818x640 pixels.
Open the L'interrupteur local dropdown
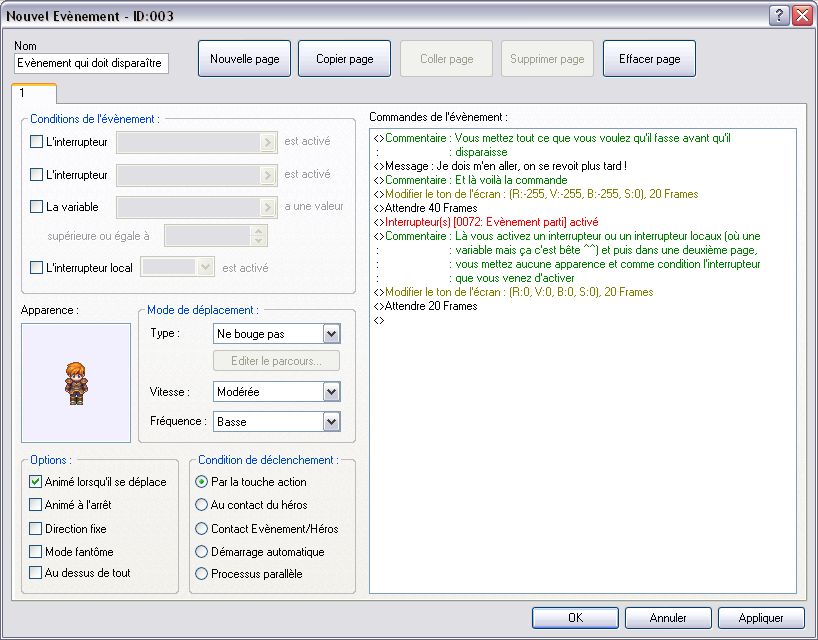pyautogui.click(x=206, y=268)
